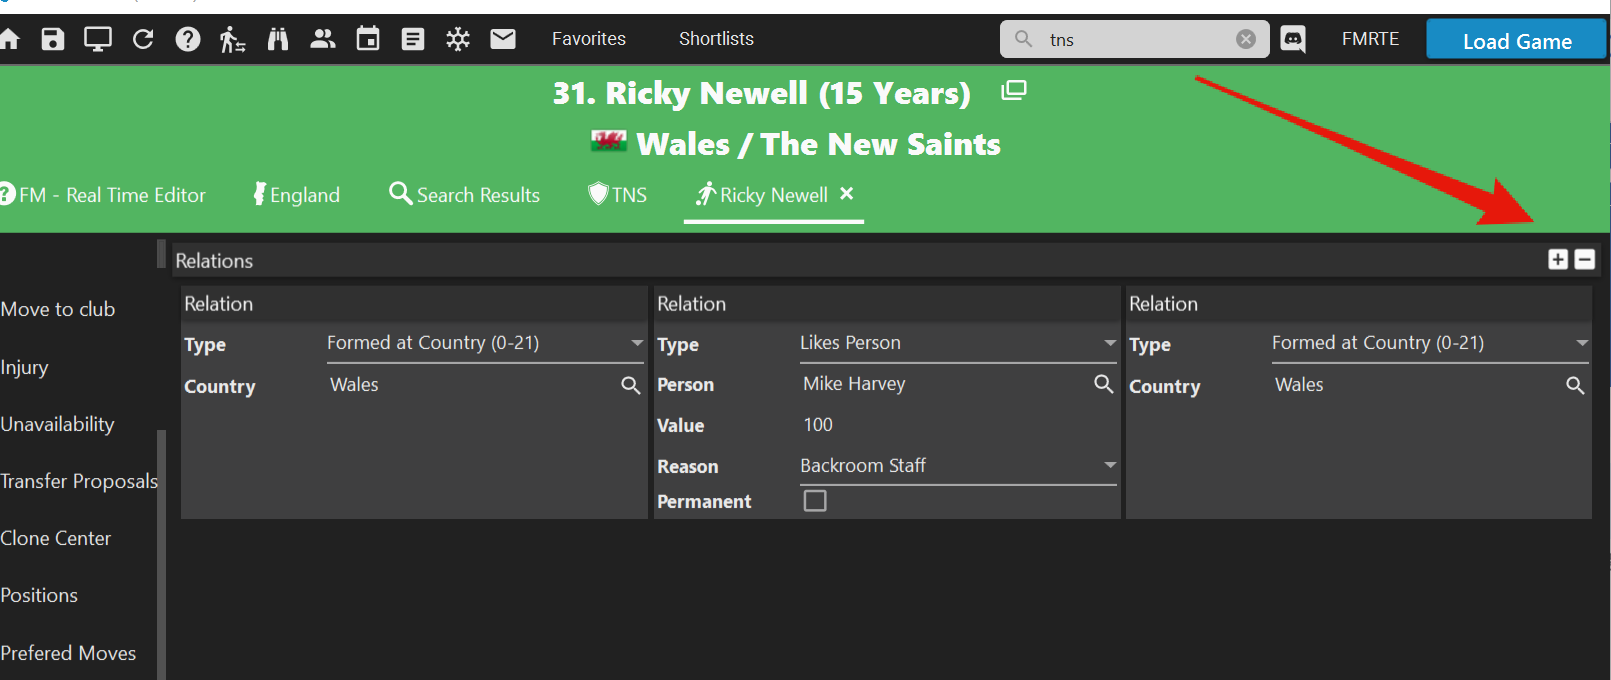Open player in new window icon
This screenshot has height=680, width=1611.
tap(1014, 91)
